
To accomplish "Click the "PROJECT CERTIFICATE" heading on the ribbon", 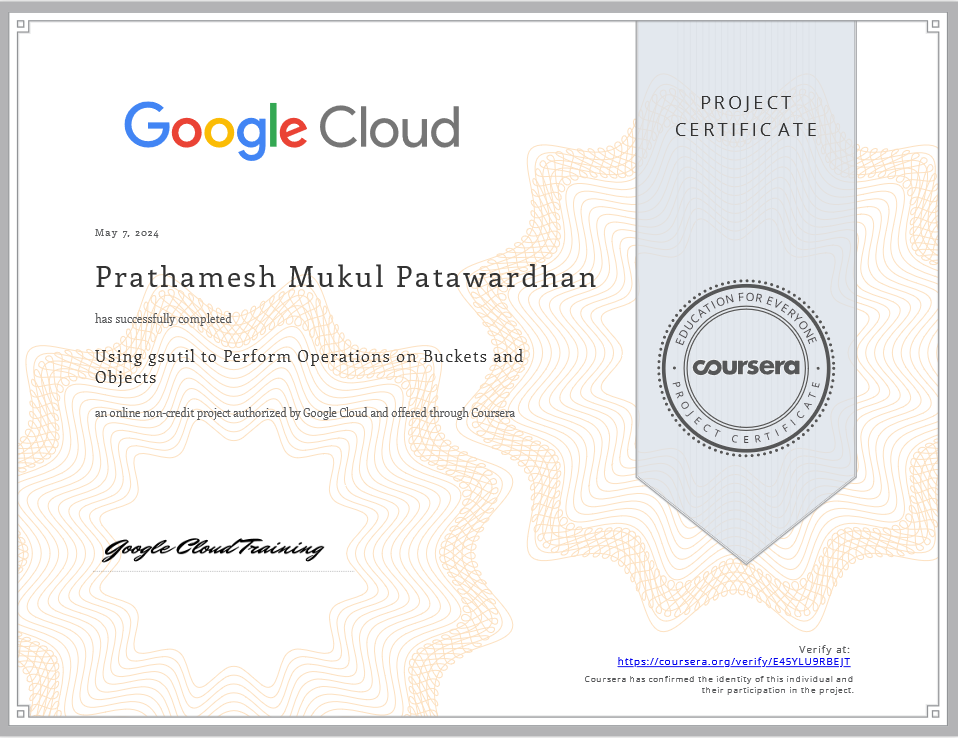I will [x=746, y=116].
